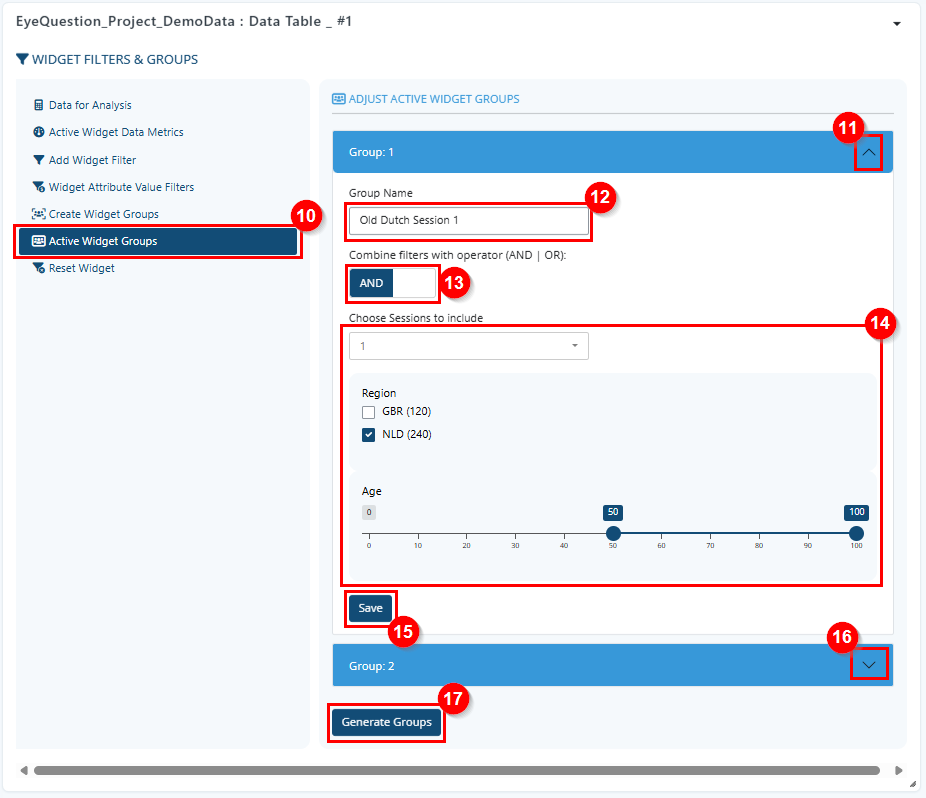Click the WIDGET FILTERS & GROUPS heading
Viewport: 926px width, 798px height.
(115, 59)
